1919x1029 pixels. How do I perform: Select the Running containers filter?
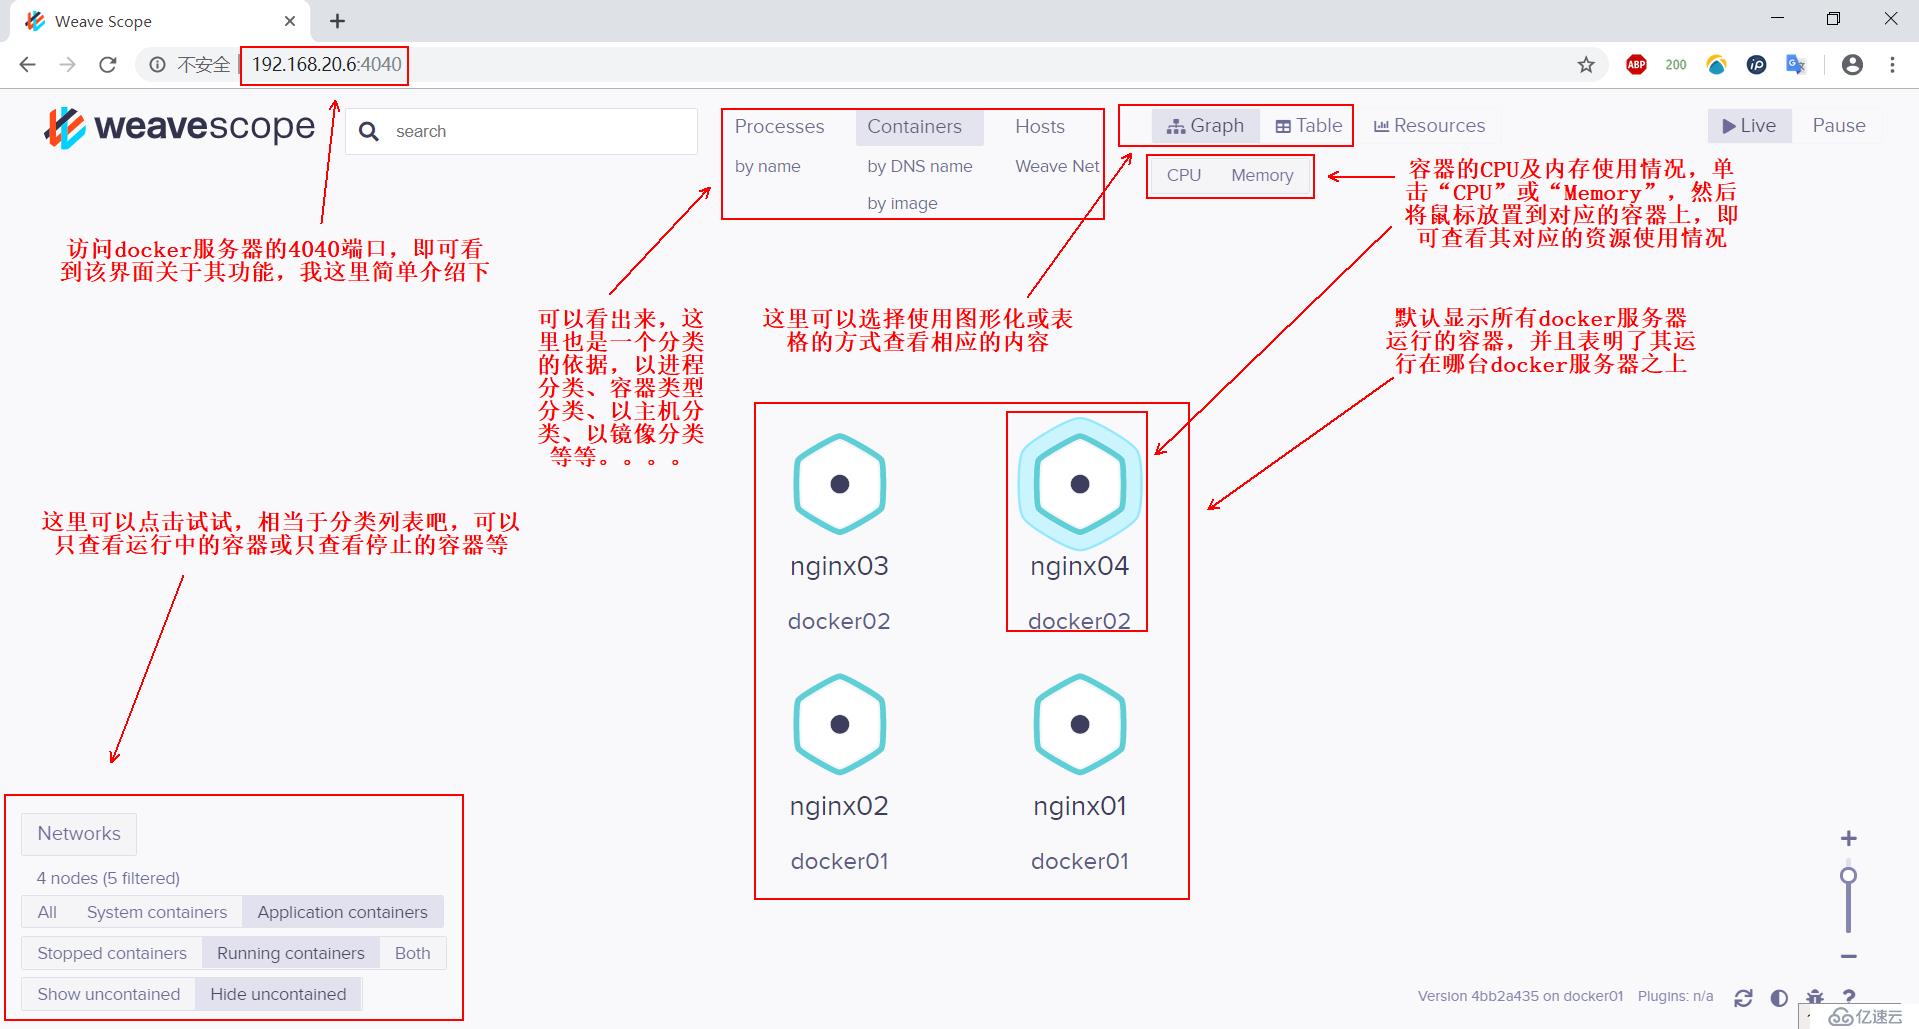point(291,953)
